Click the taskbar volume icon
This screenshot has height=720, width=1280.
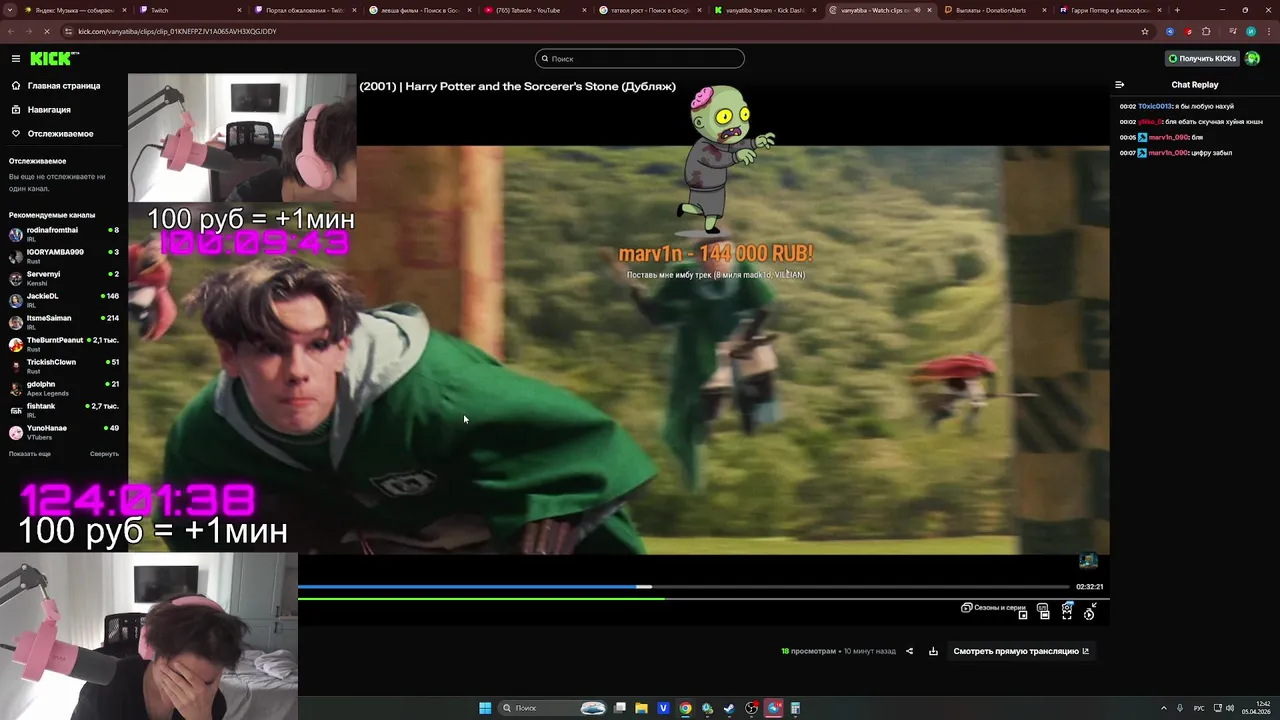point(1230,708)
